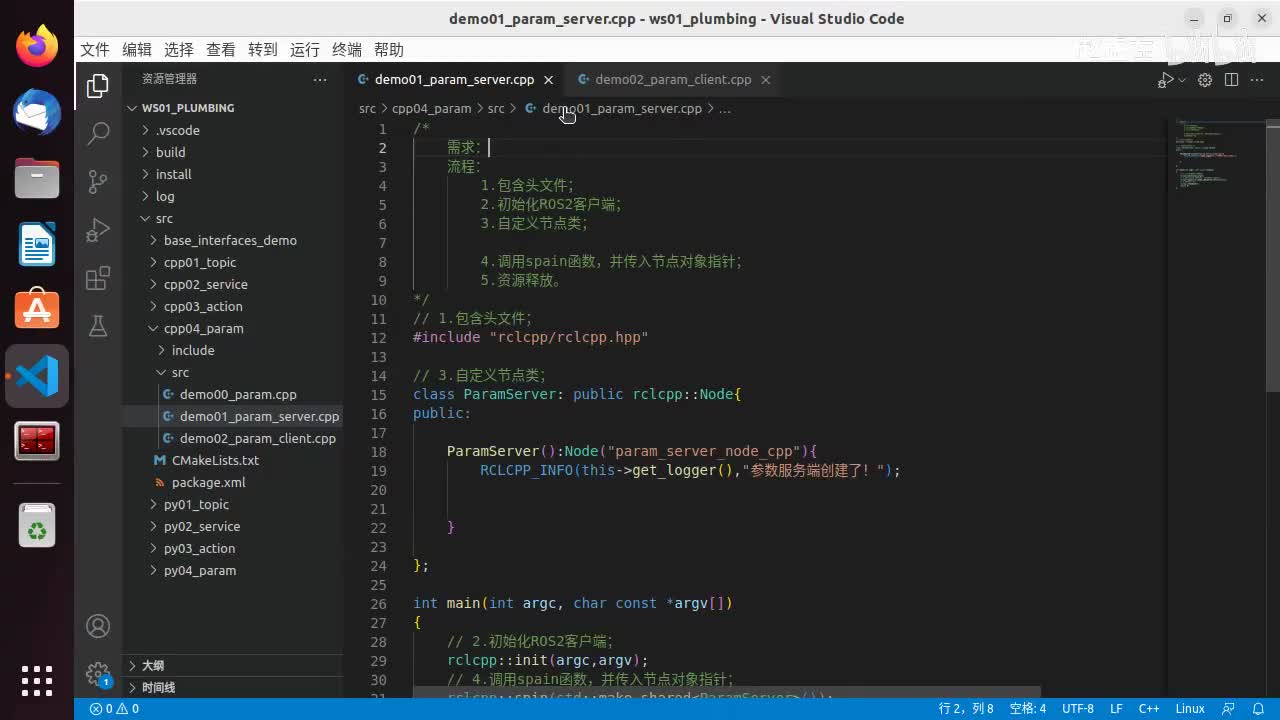Split the editor to the right
This screenshot has height=720, width=1280.
coord(1231,80)
